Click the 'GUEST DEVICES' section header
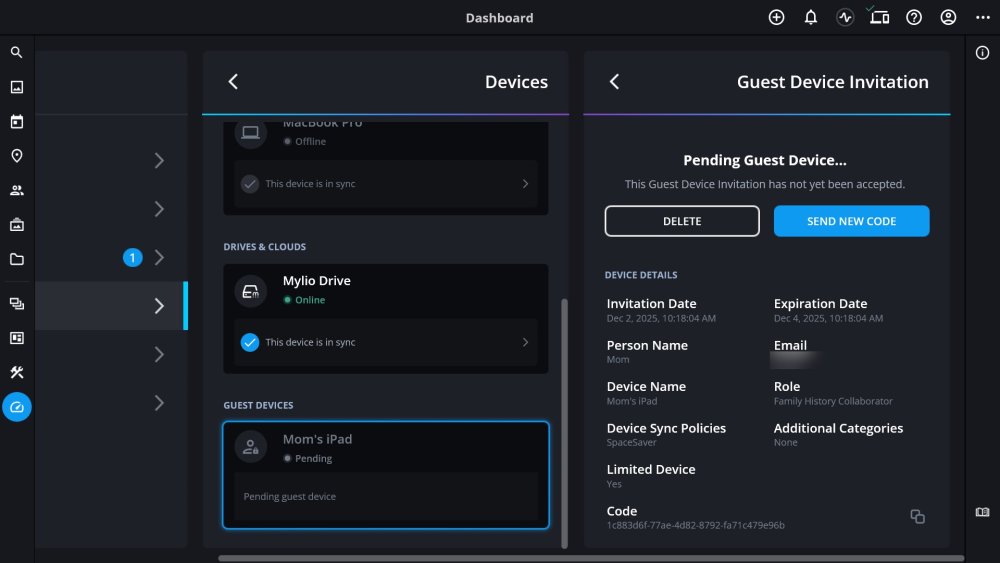Screen dimensions: 1000x563 (x=258, y=405)
